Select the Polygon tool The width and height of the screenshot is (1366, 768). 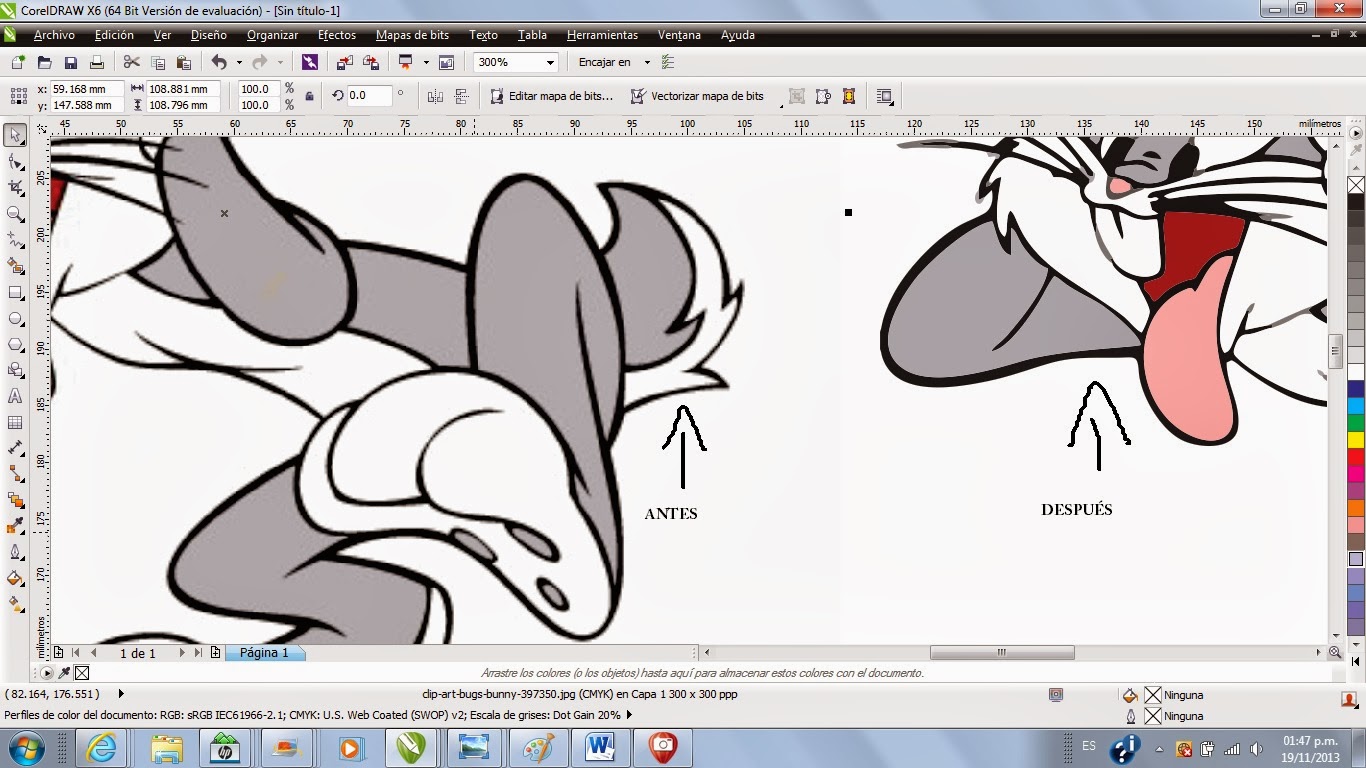coord(15,344)
